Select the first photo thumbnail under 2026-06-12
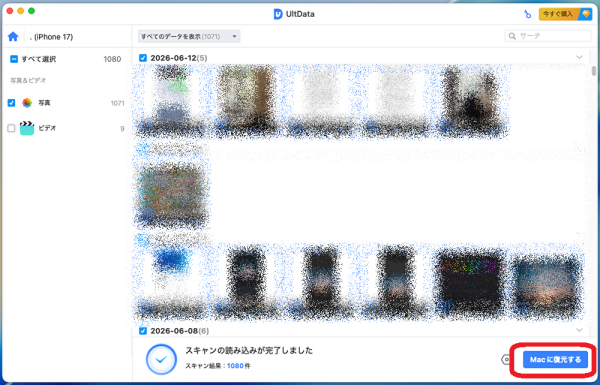Screen dimensions: 600x385 point(171,101)
